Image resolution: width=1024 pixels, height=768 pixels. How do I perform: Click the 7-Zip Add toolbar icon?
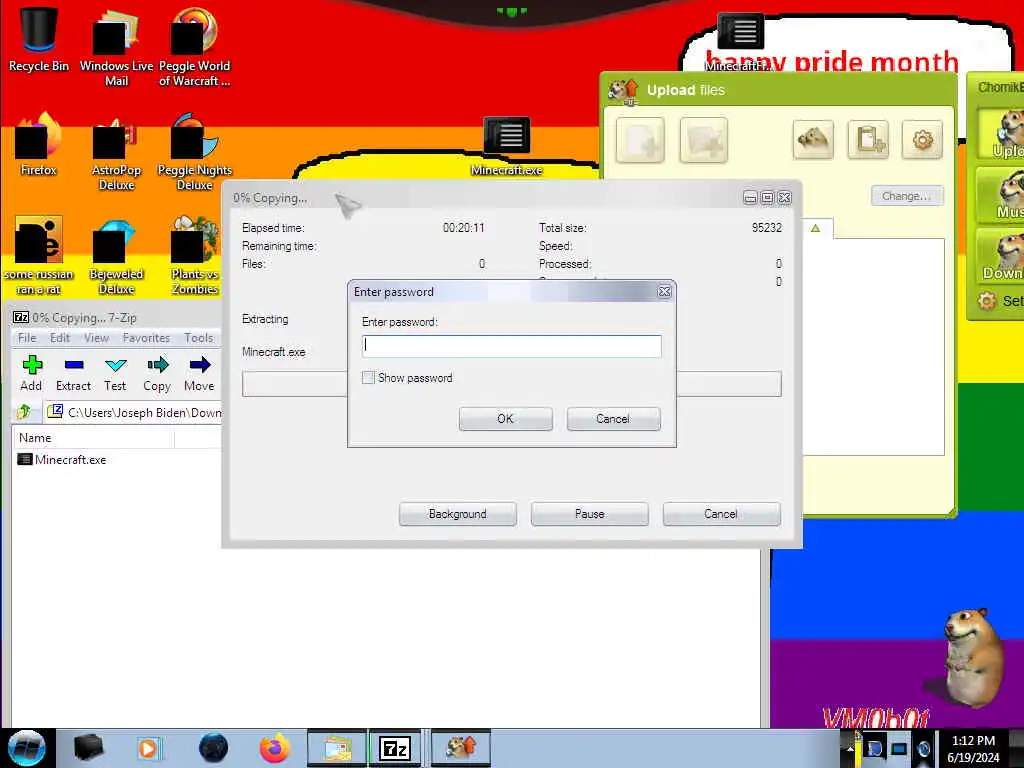click(x=31, y=373)
